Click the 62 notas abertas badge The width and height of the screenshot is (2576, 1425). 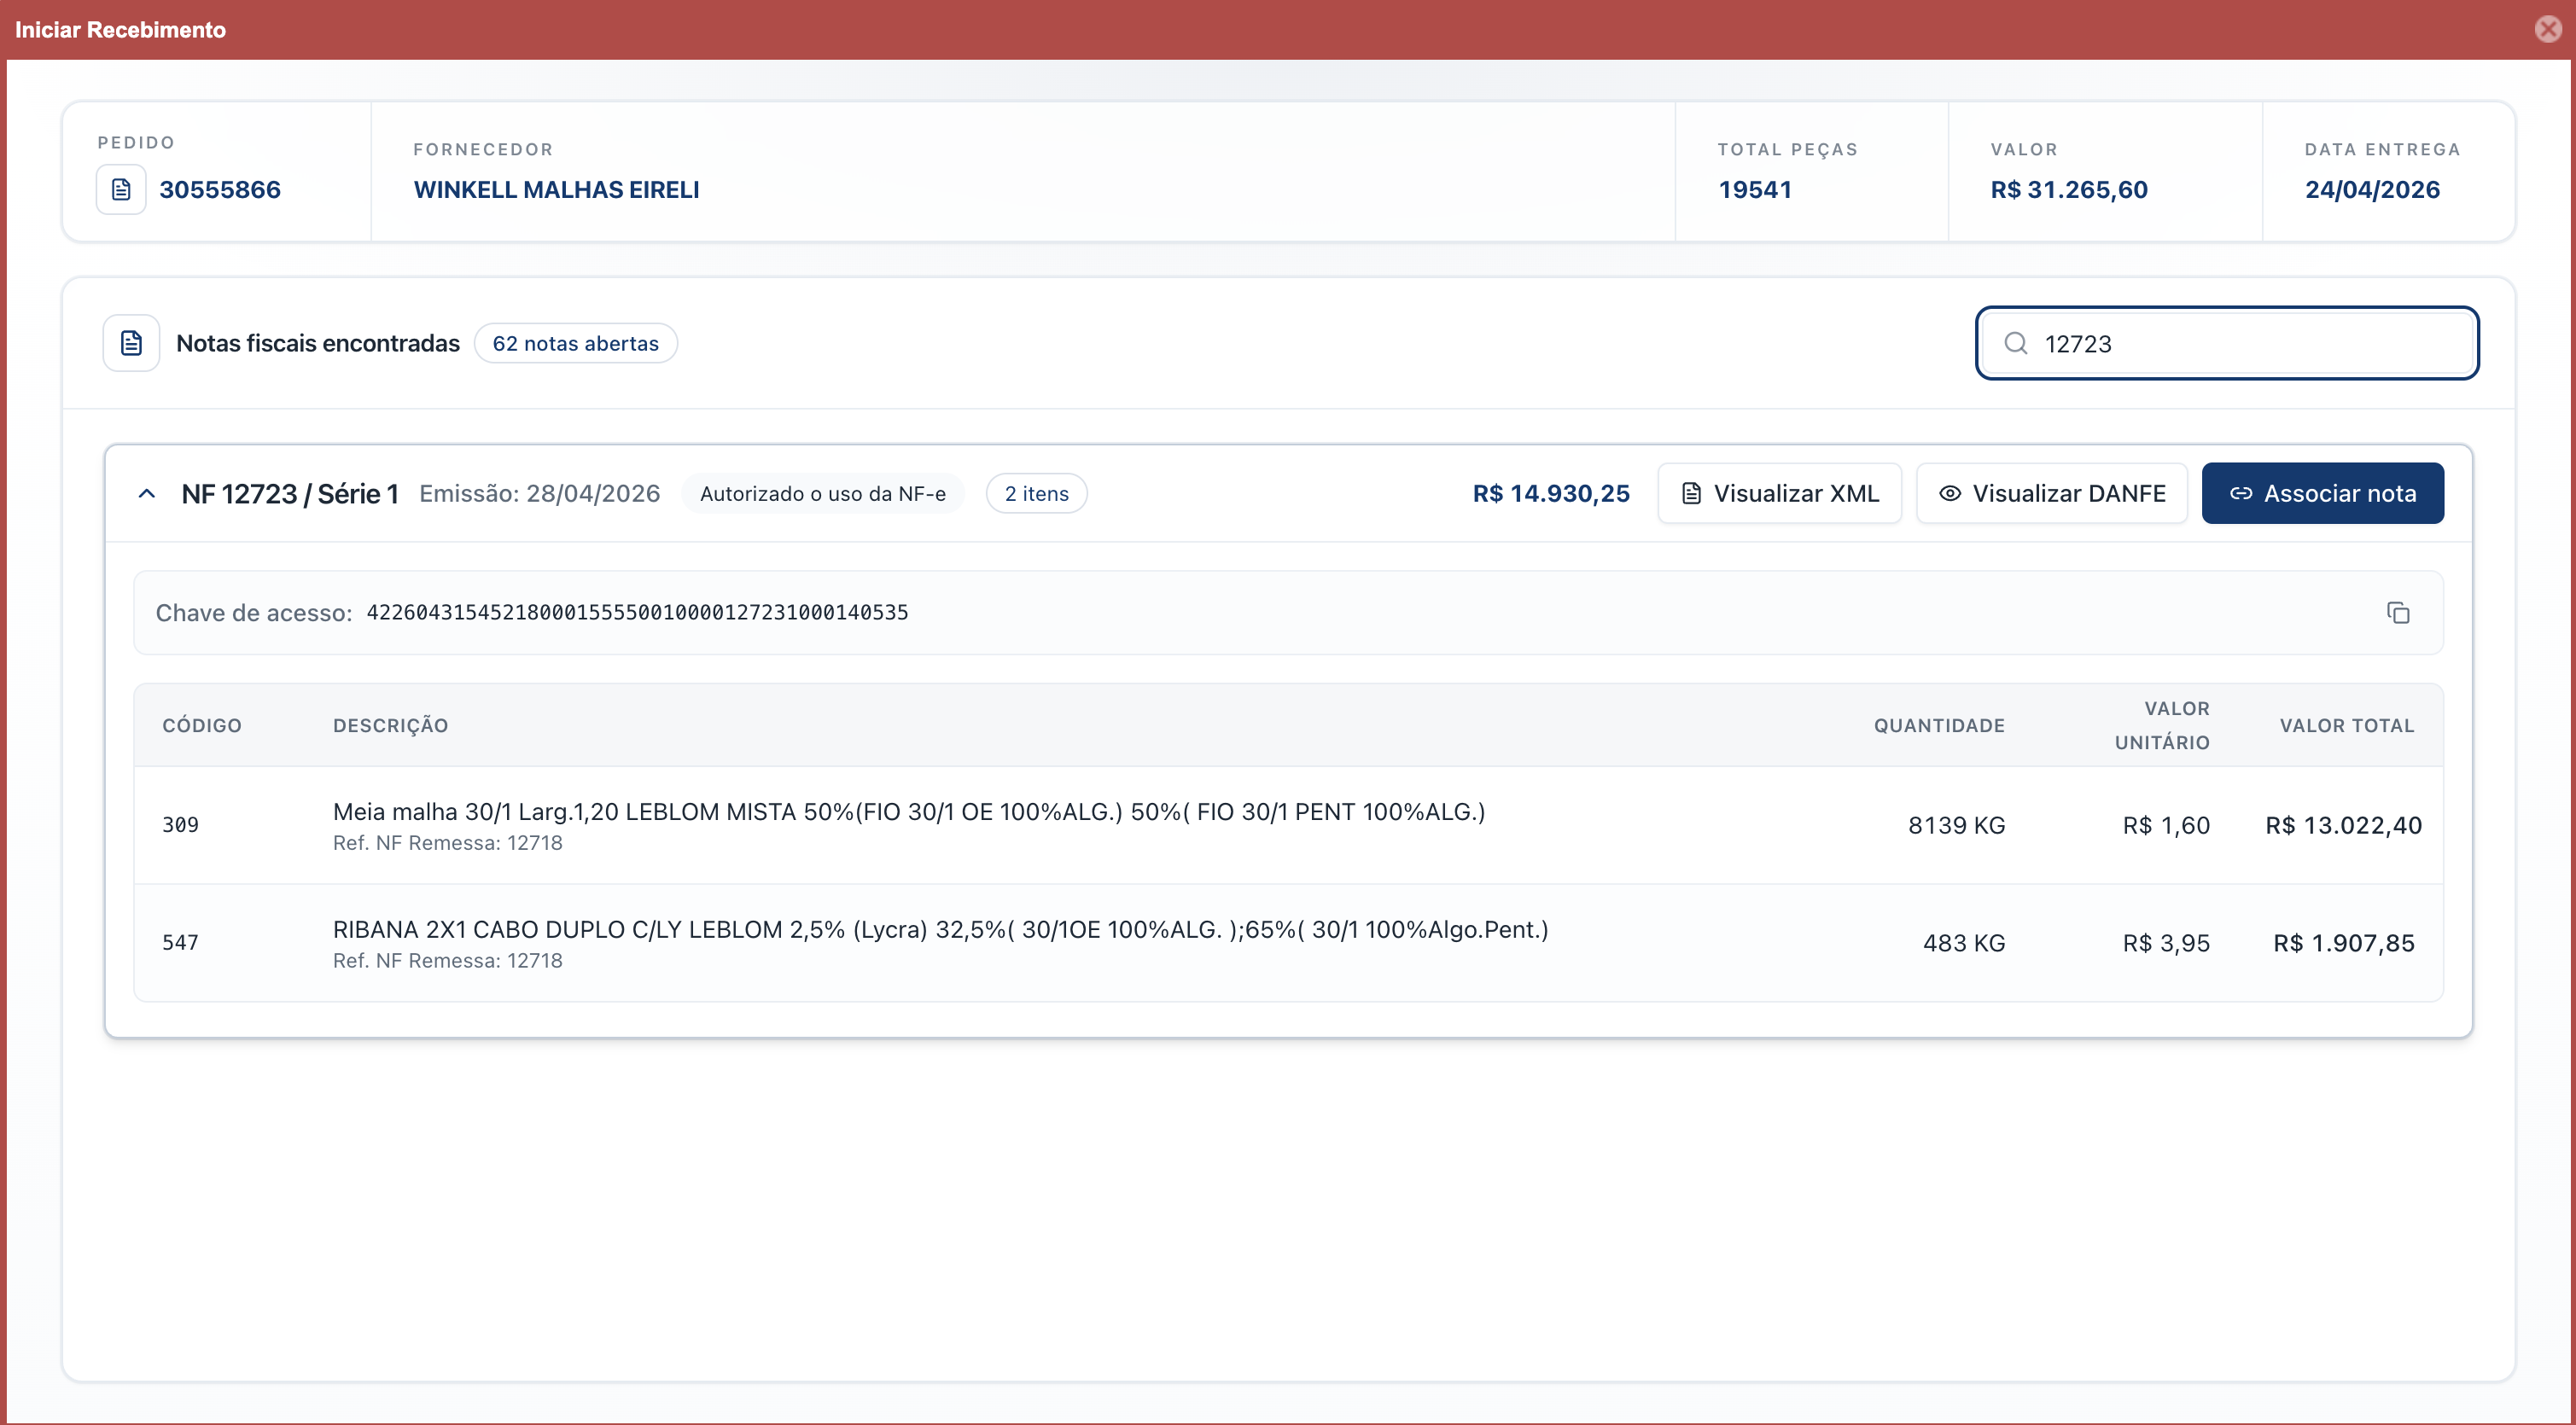[x=575, y=343]
